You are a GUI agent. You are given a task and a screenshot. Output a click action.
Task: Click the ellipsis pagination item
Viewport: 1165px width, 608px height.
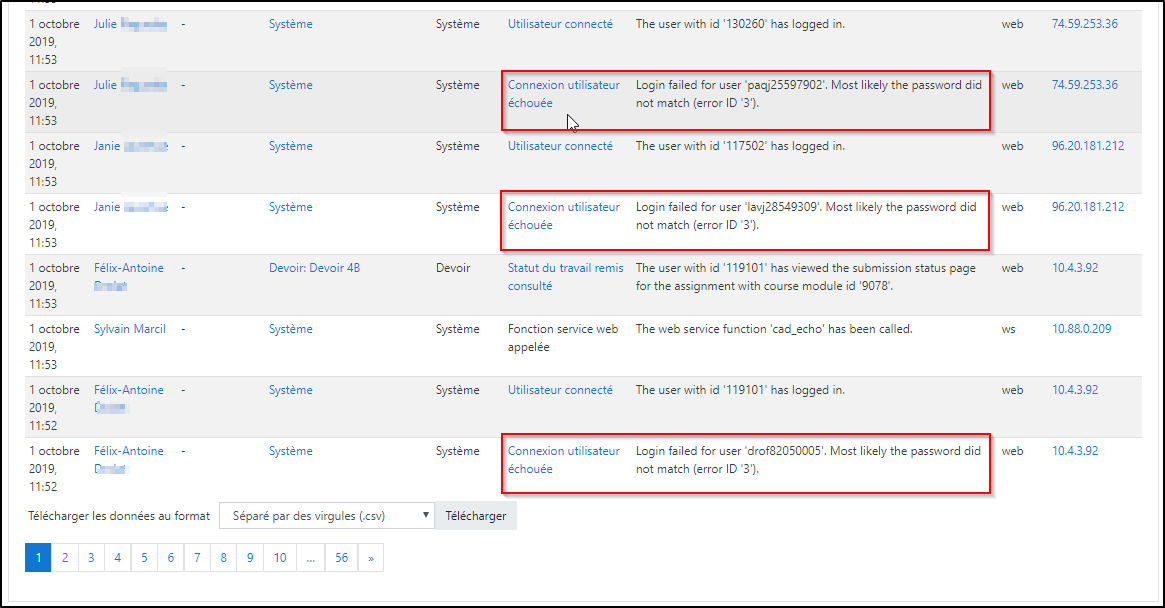(311, 558)
